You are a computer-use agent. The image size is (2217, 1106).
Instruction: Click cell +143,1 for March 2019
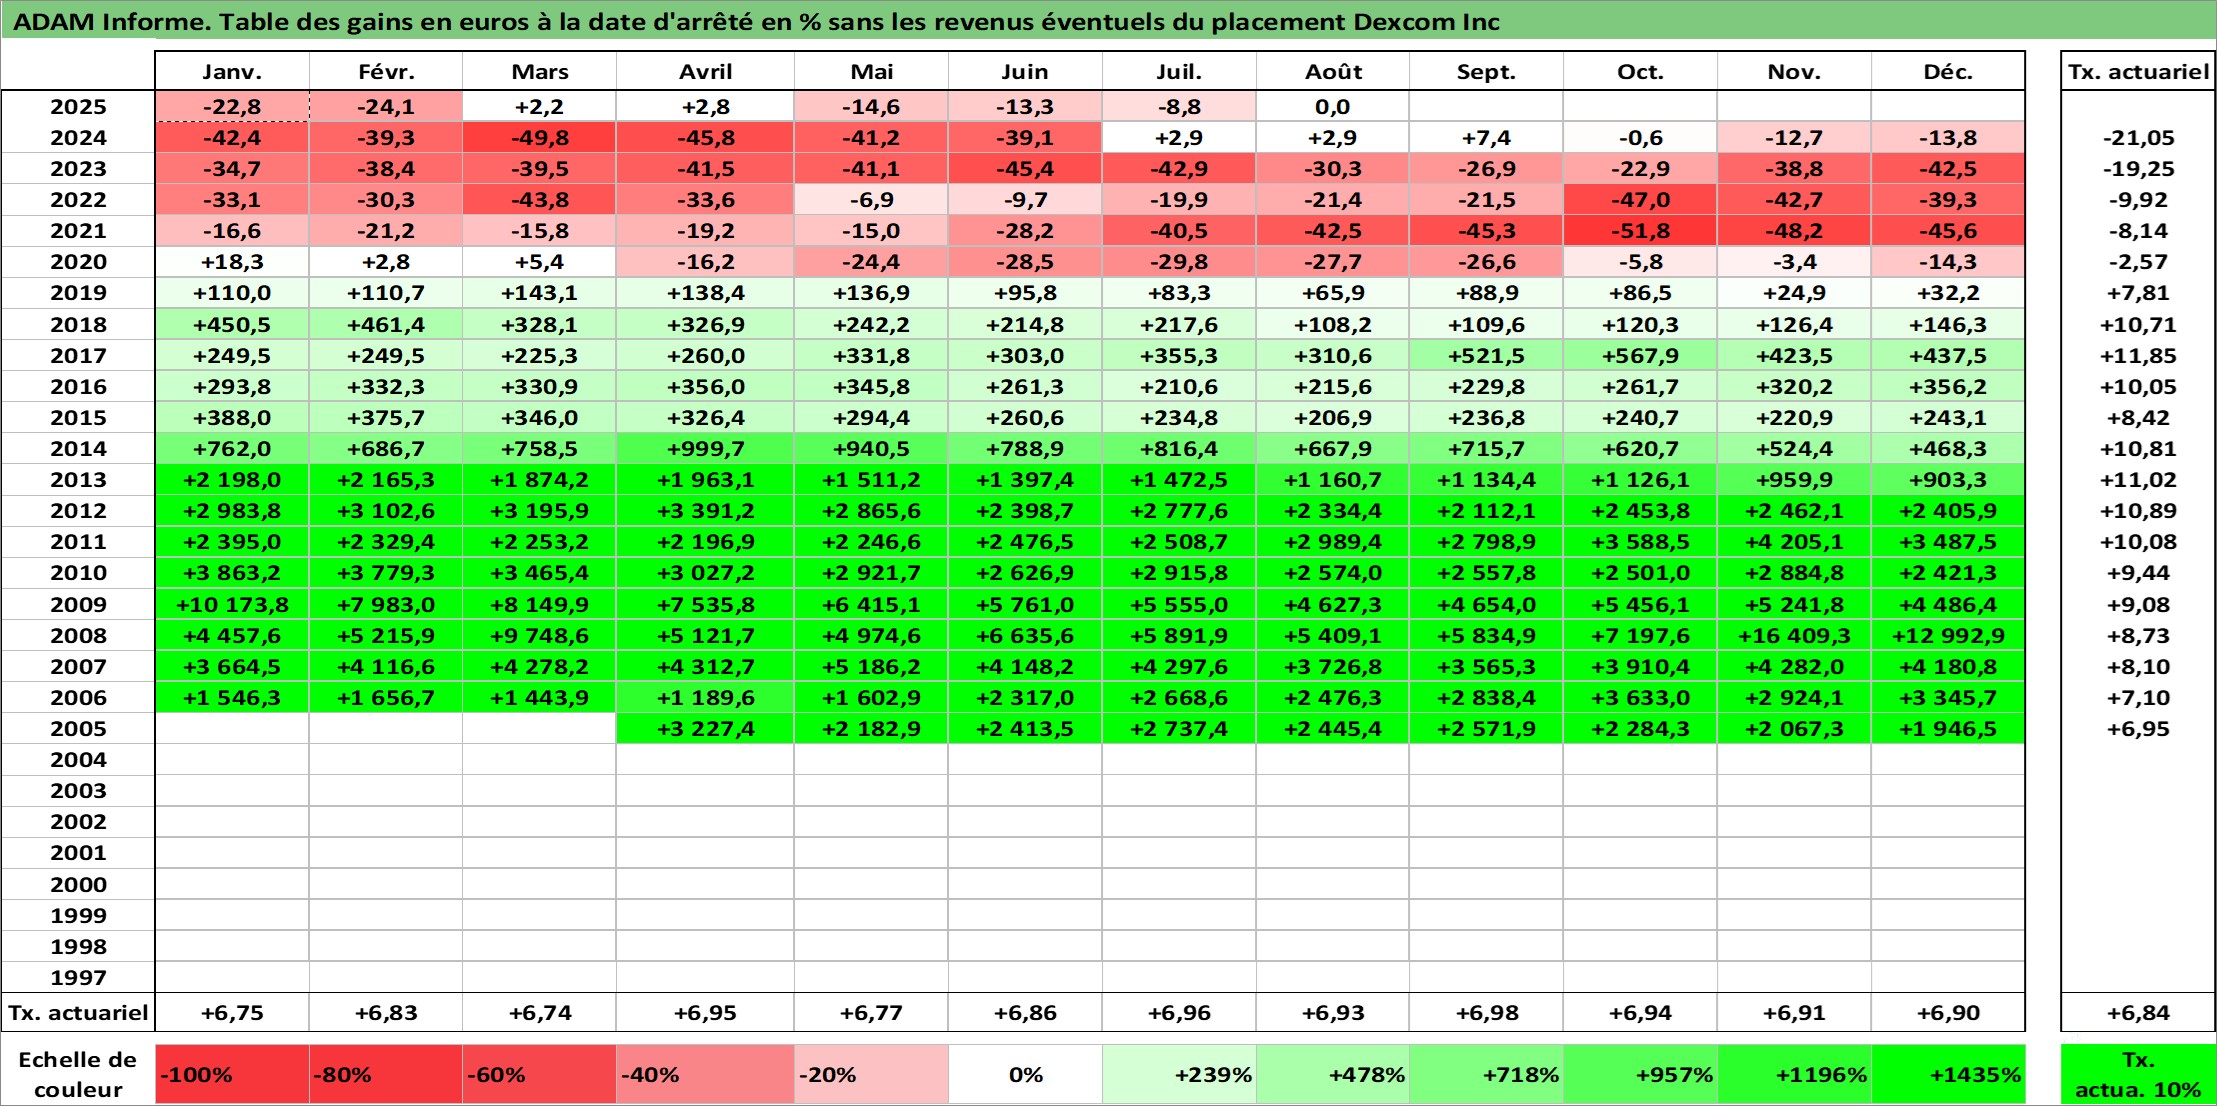click(539, 293)
